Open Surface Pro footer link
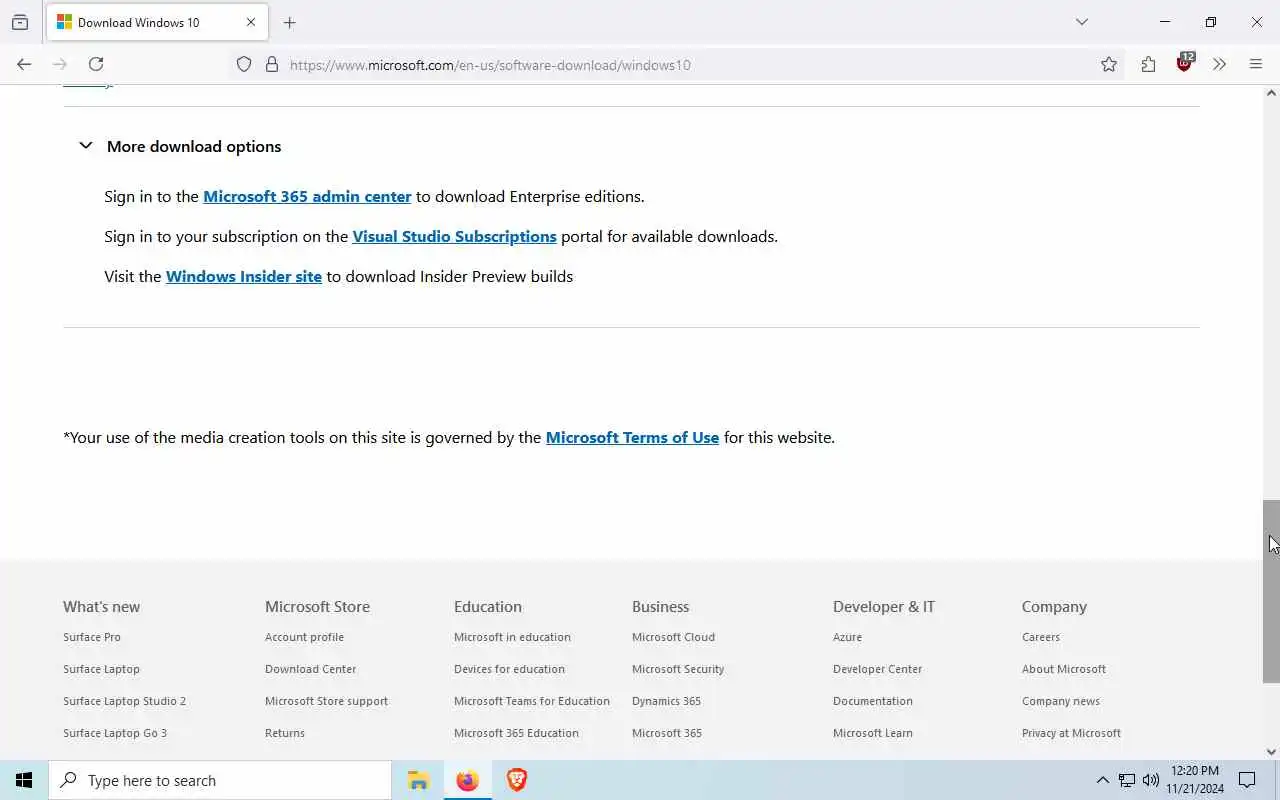 point(92,637)
